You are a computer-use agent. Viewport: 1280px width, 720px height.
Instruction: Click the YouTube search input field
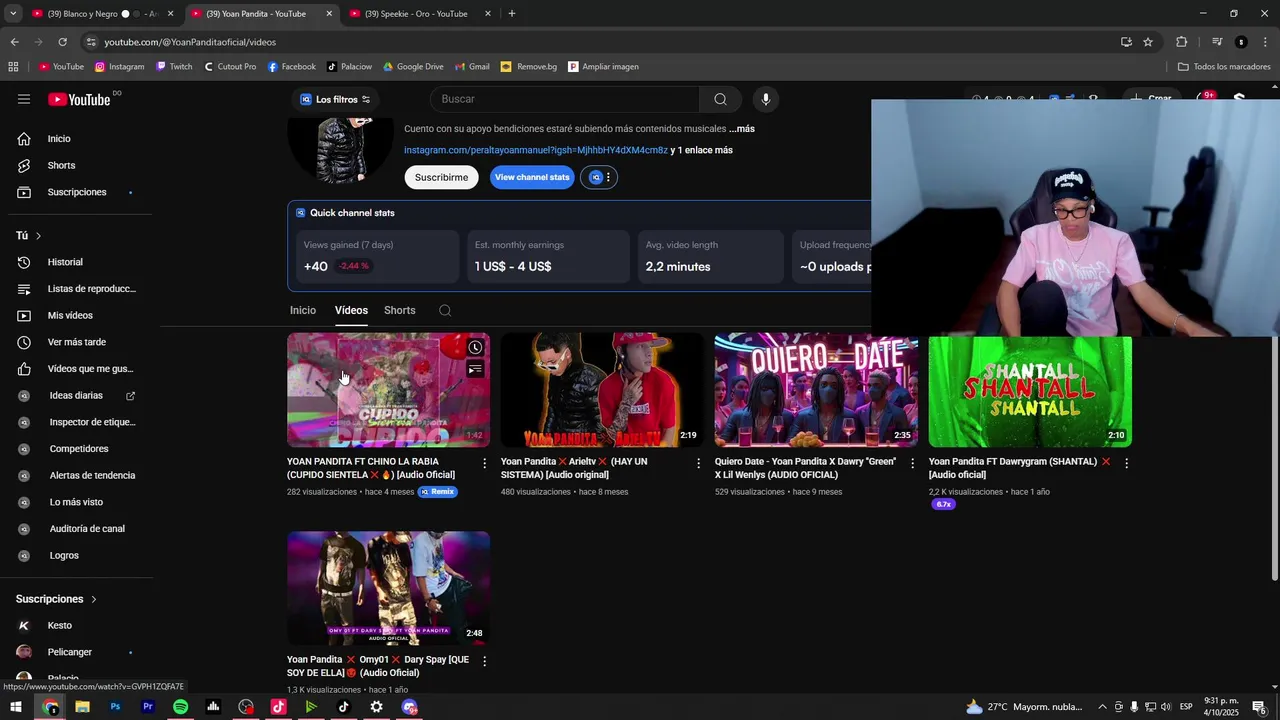pyautogui.click(x=565, y=99)
